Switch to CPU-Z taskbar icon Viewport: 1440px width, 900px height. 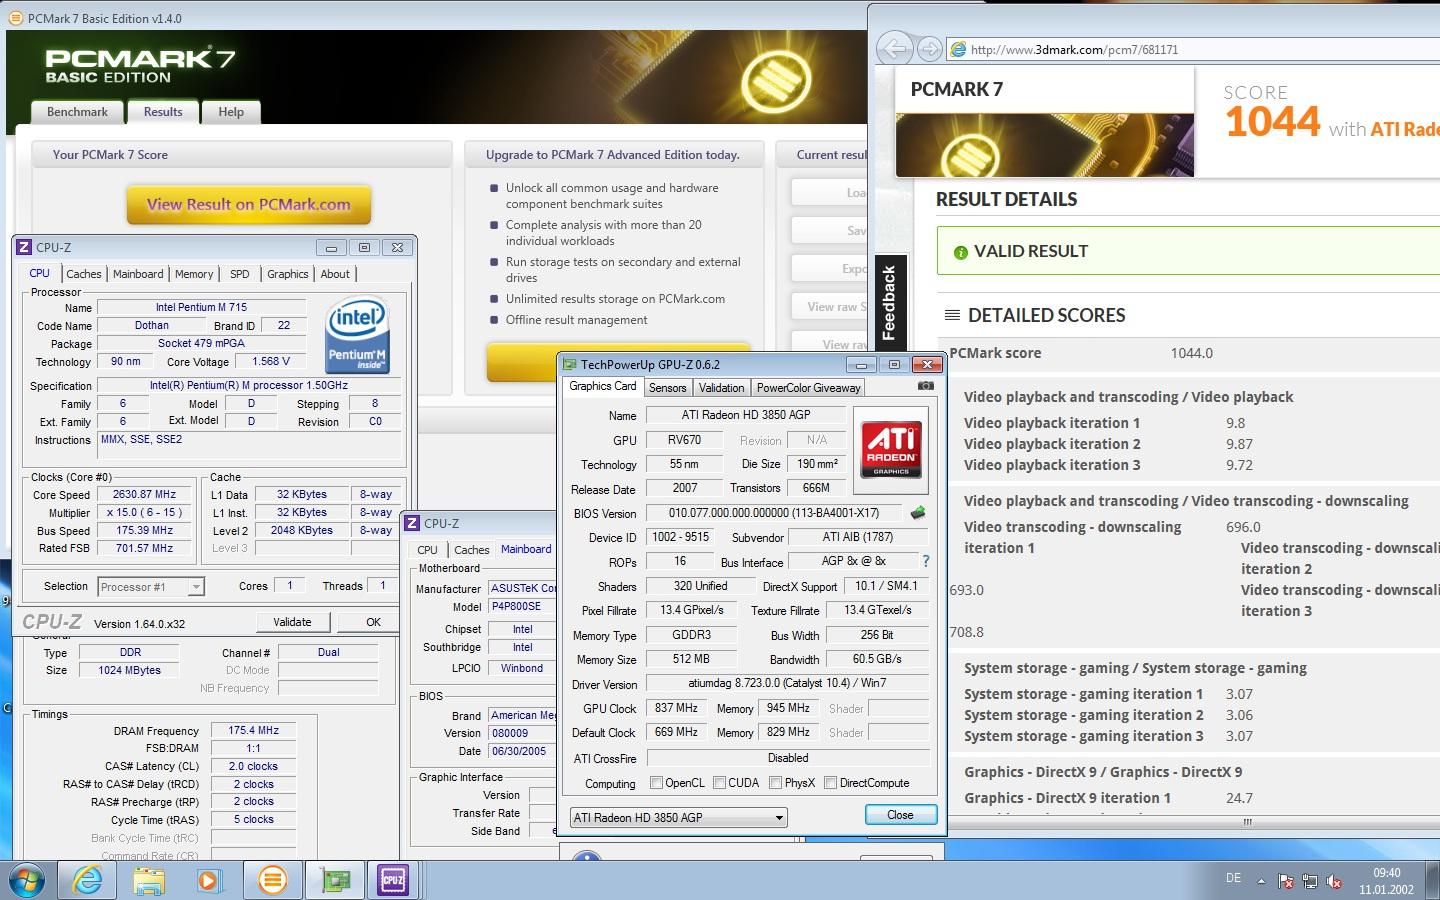393,880
